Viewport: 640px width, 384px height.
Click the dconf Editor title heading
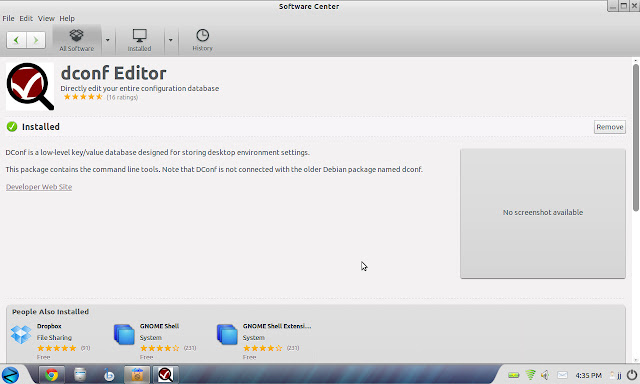click(113, 73)
